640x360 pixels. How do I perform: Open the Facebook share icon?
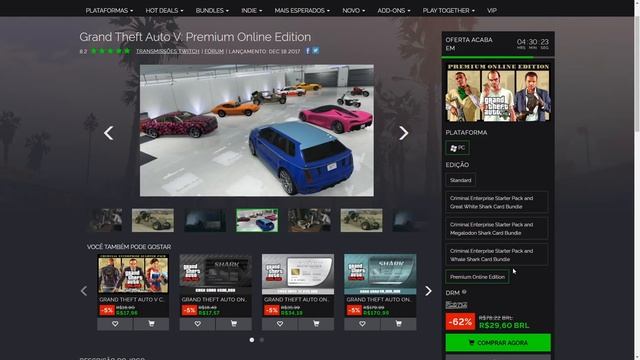tap(308, 51)
